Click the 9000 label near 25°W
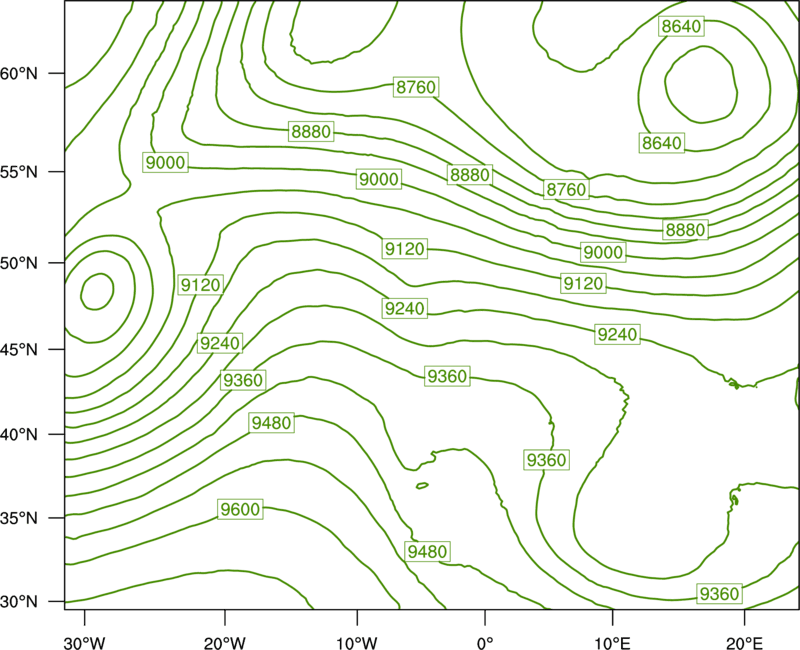The width and height of the screenshot is (800, 650). click(165, 163)
